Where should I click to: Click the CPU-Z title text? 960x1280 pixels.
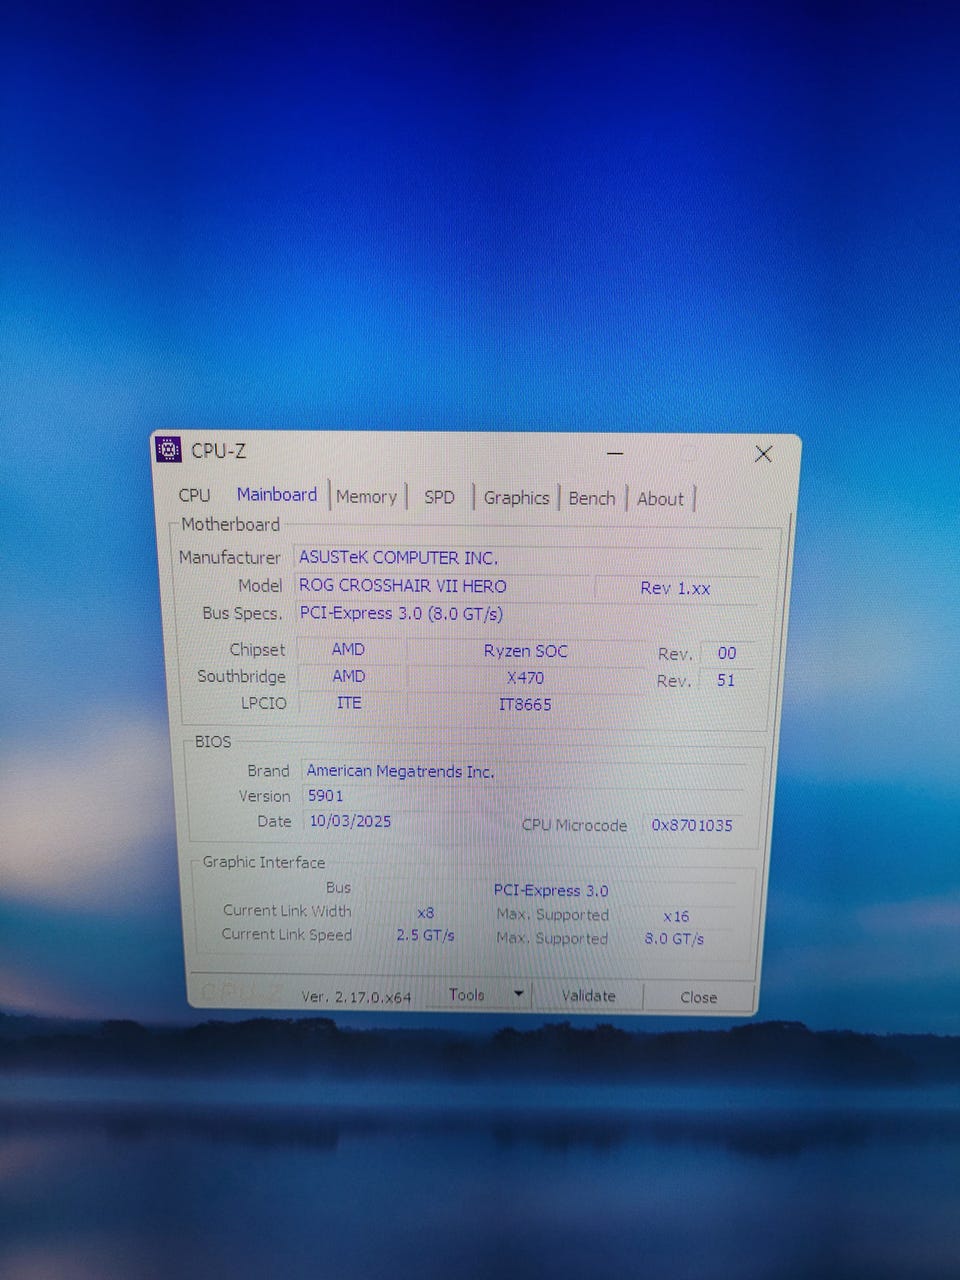(218, 451)
